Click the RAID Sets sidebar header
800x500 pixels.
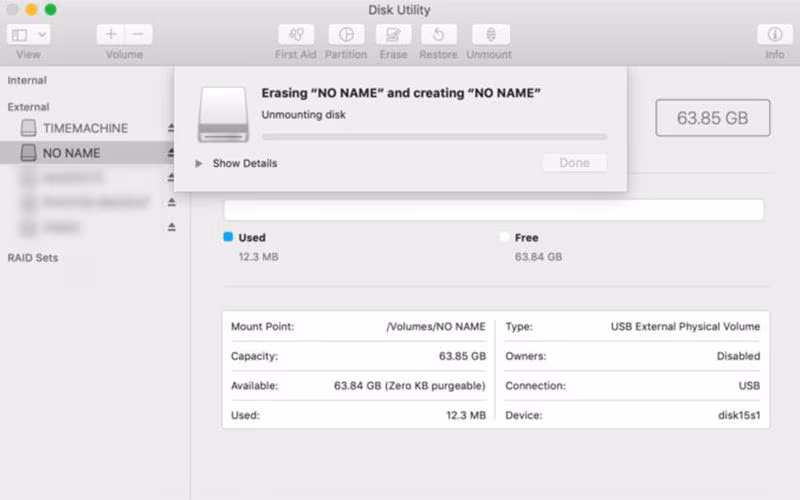[x=33, y=258]
